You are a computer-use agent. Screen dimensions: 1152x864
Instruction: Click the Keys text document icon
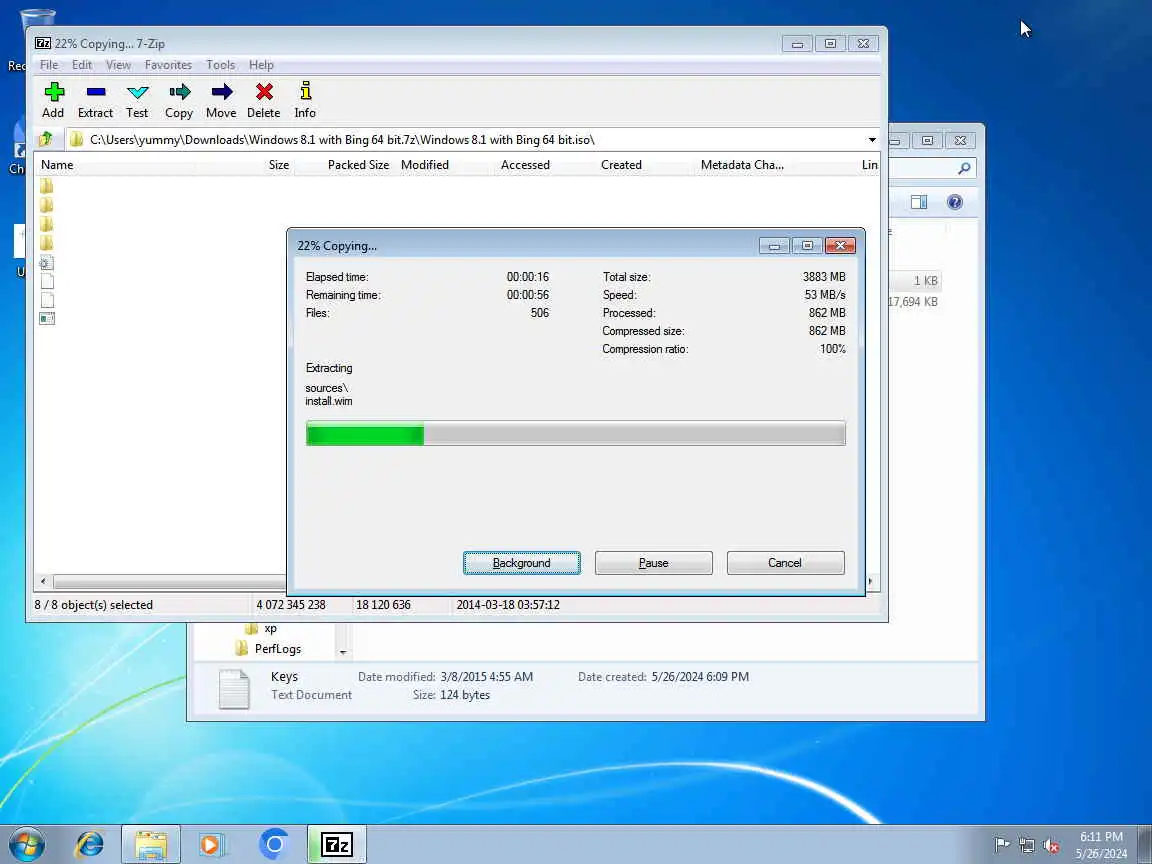click(234, 688)
